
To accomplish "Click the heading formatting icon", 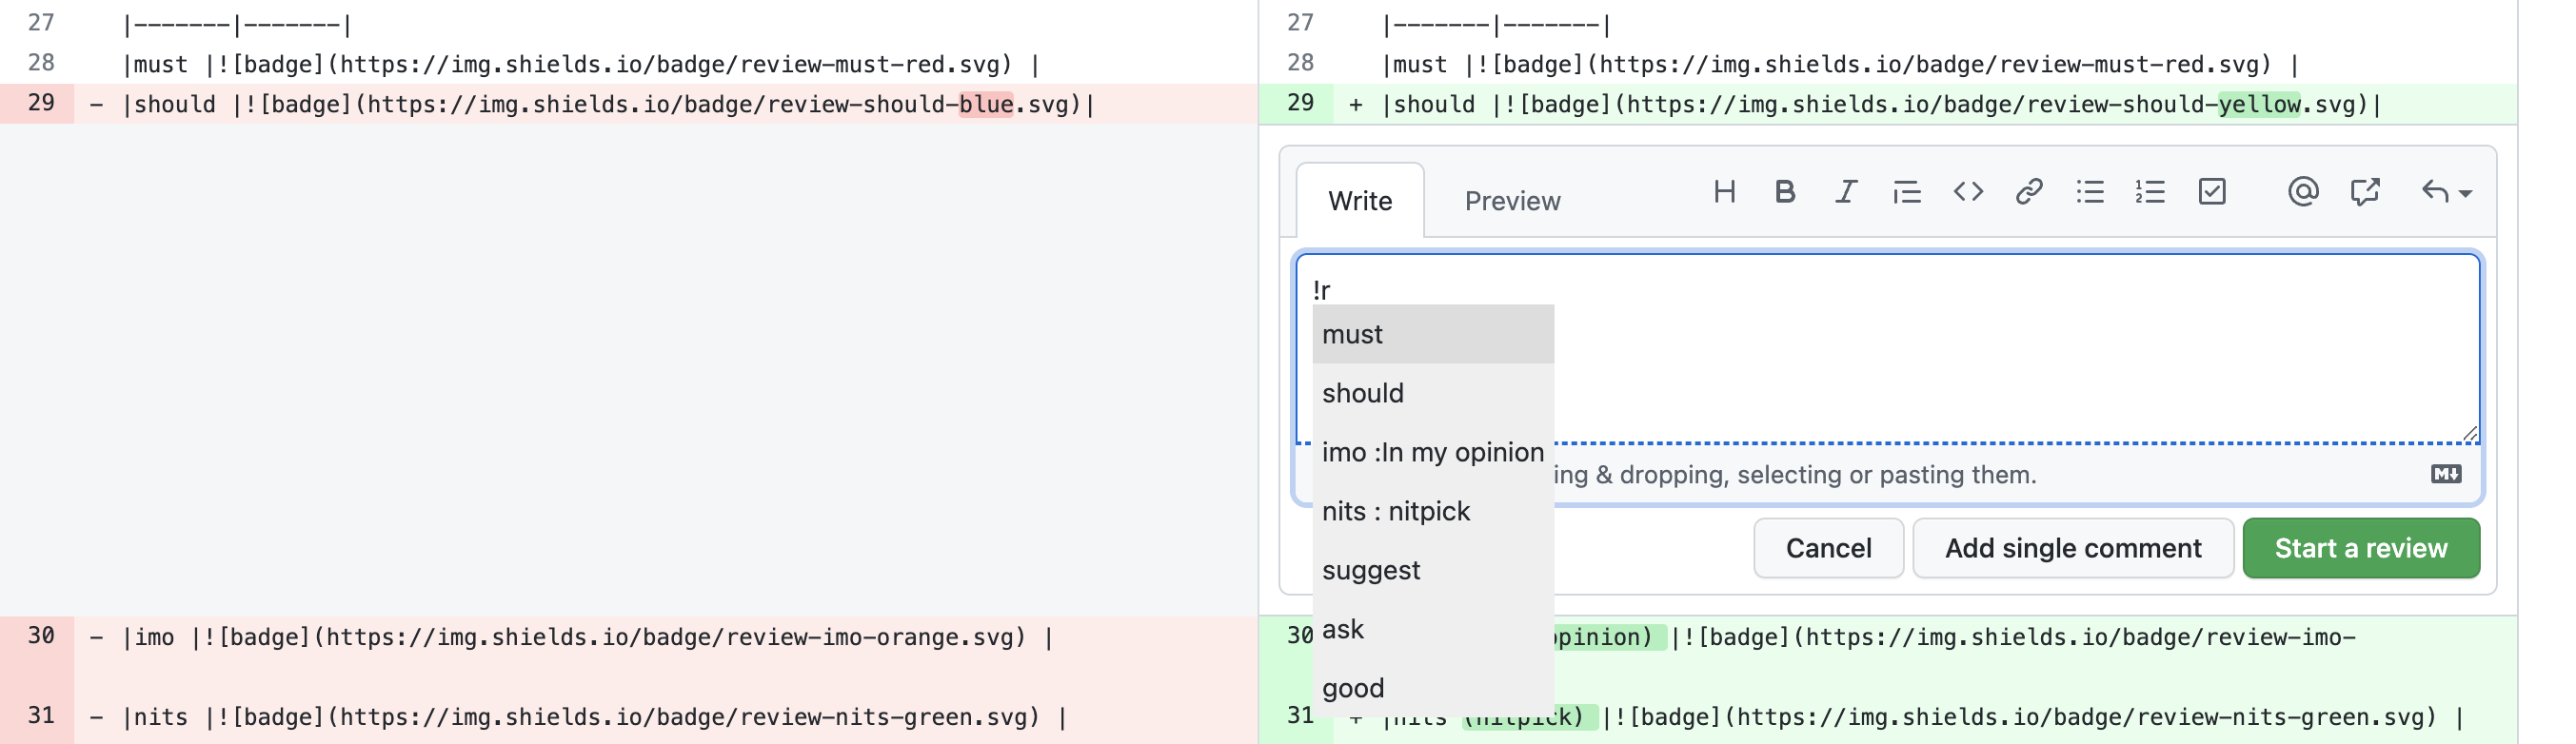I will click(x=1723, y=192).
